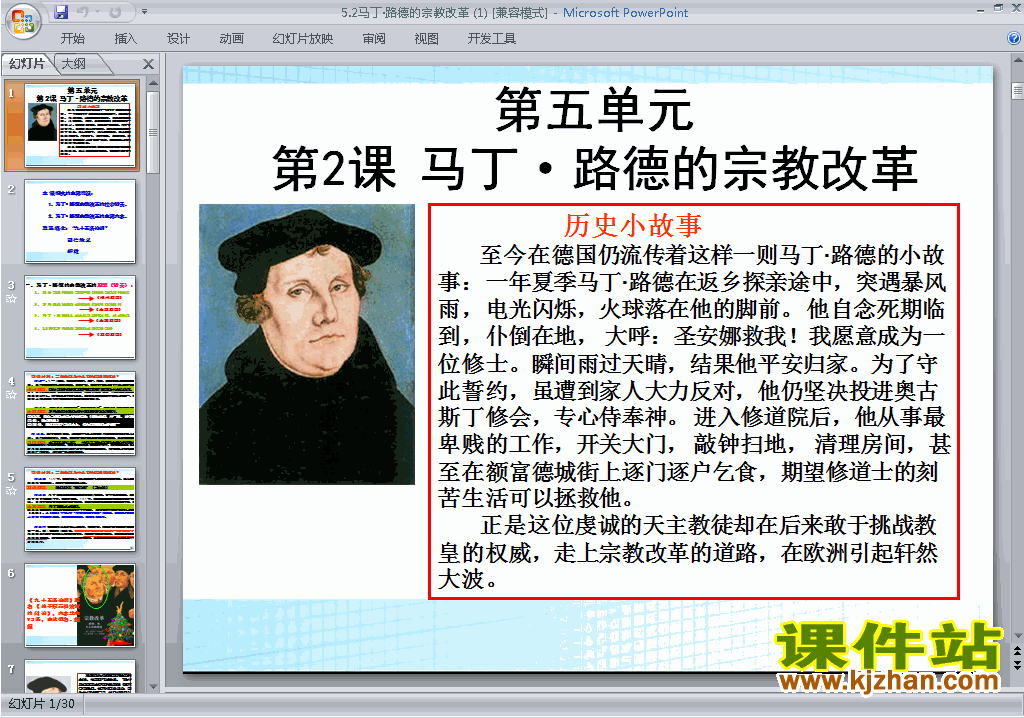Go to next slide double-arrow button

coord(1017,664)
